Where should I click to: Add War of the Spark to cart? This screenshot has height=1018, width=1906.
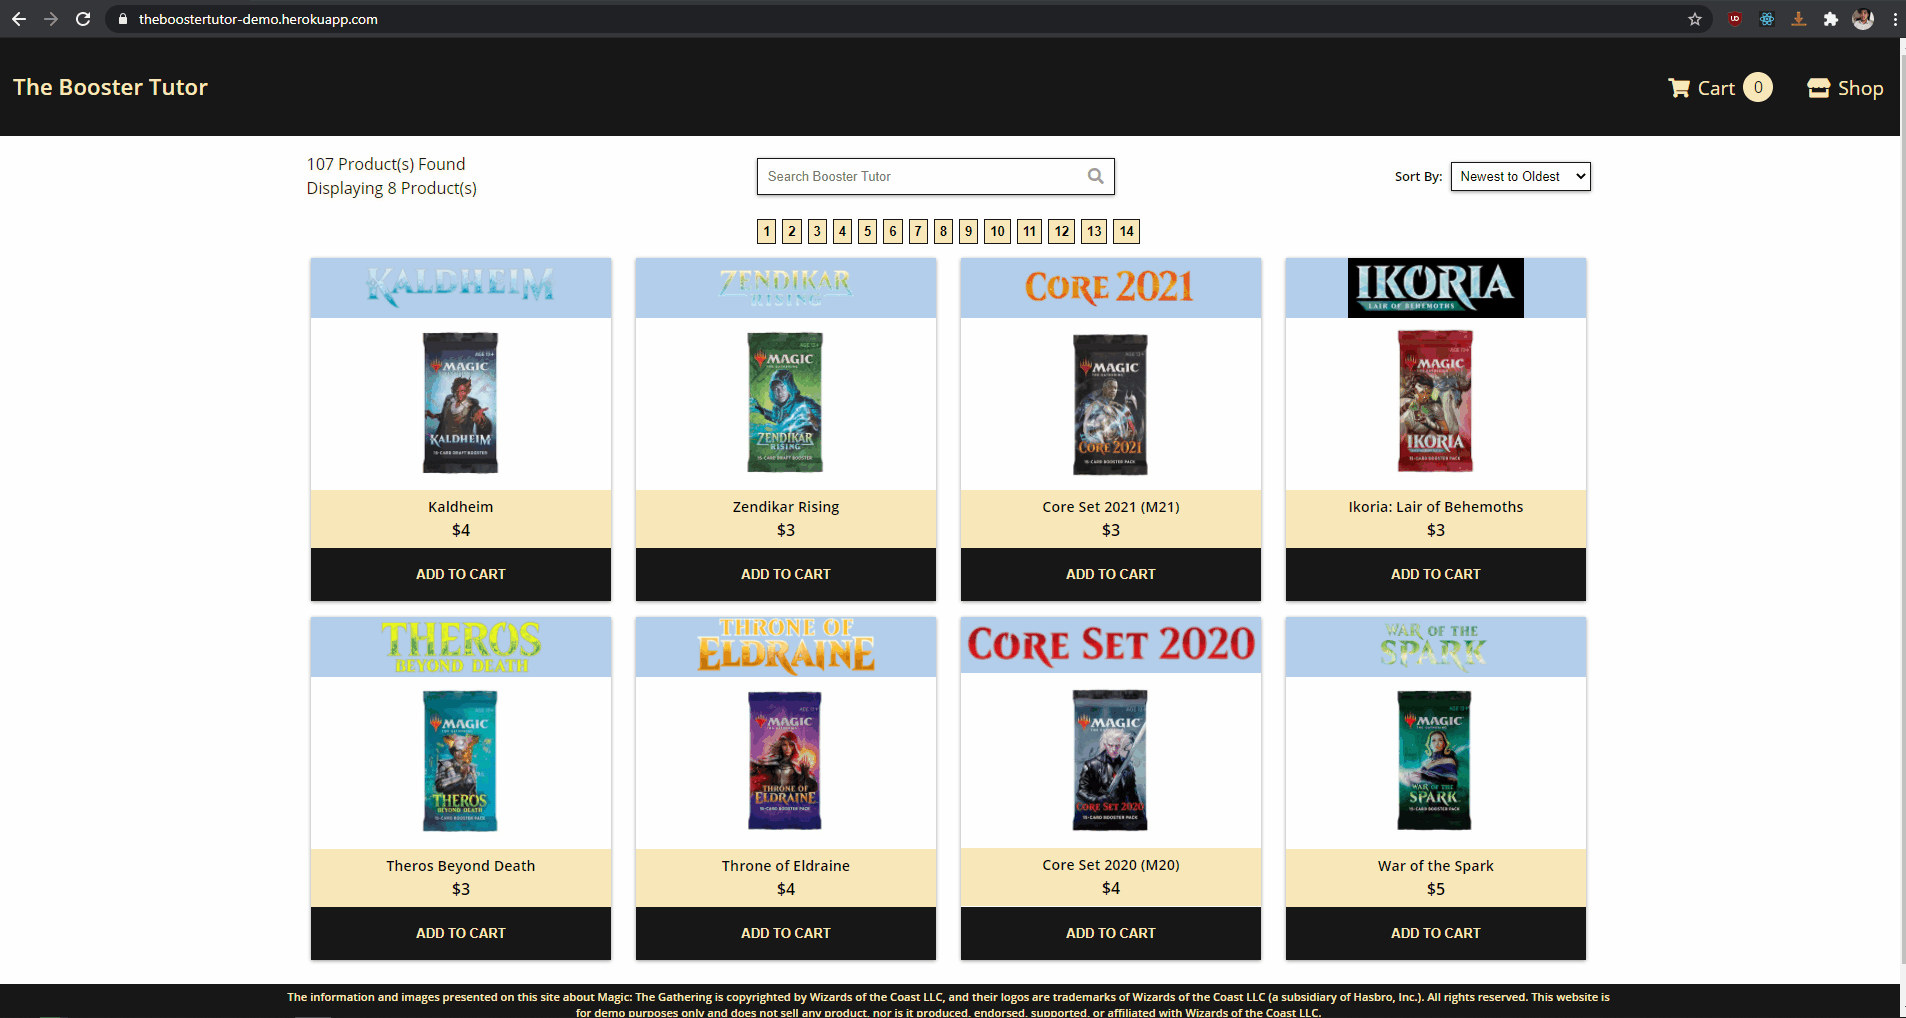coord(1436,933)
